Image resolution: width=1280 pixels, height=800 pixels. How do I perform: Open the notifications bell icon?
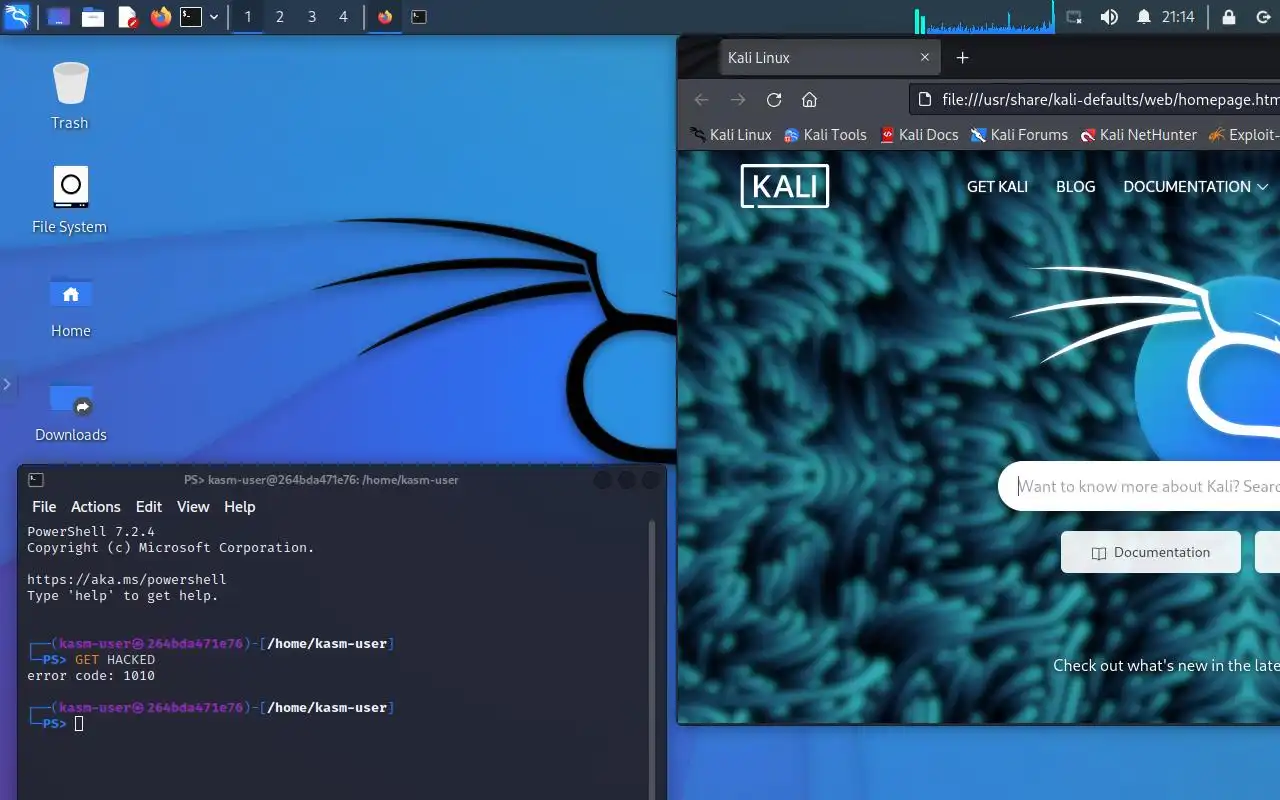[x=1144, y=17]
